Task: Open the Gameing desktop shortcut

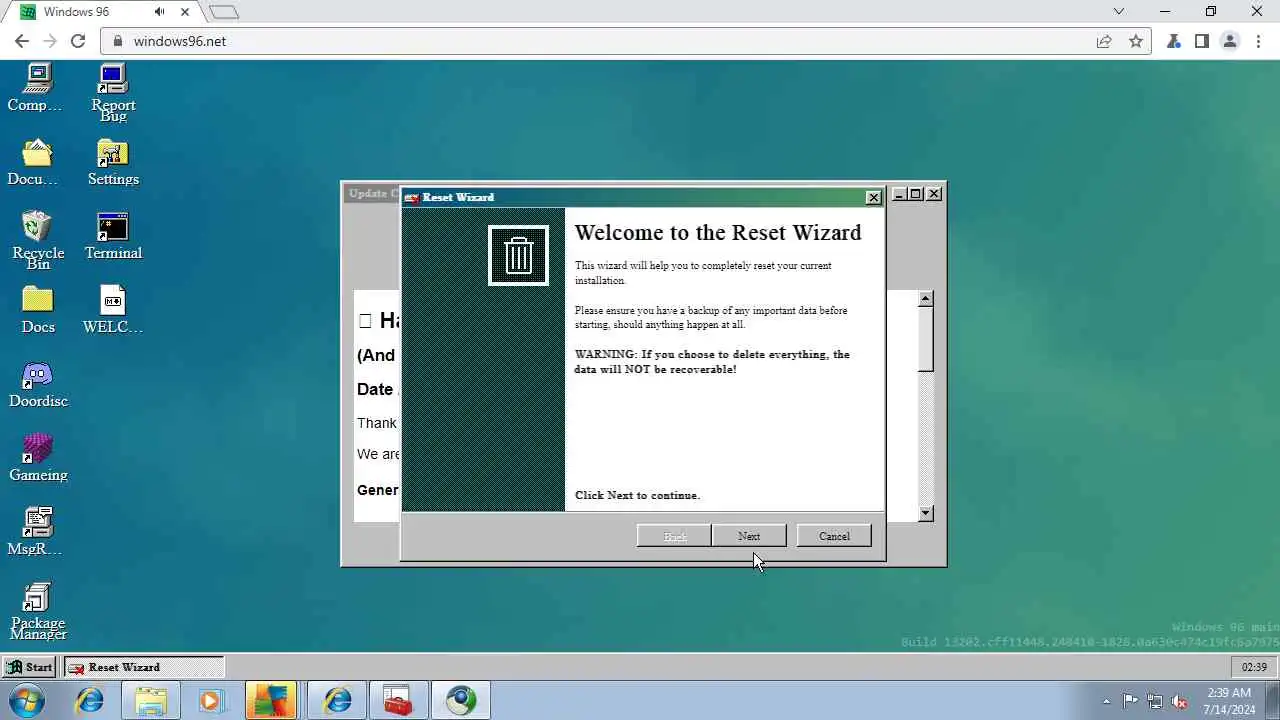Action: 37,458
